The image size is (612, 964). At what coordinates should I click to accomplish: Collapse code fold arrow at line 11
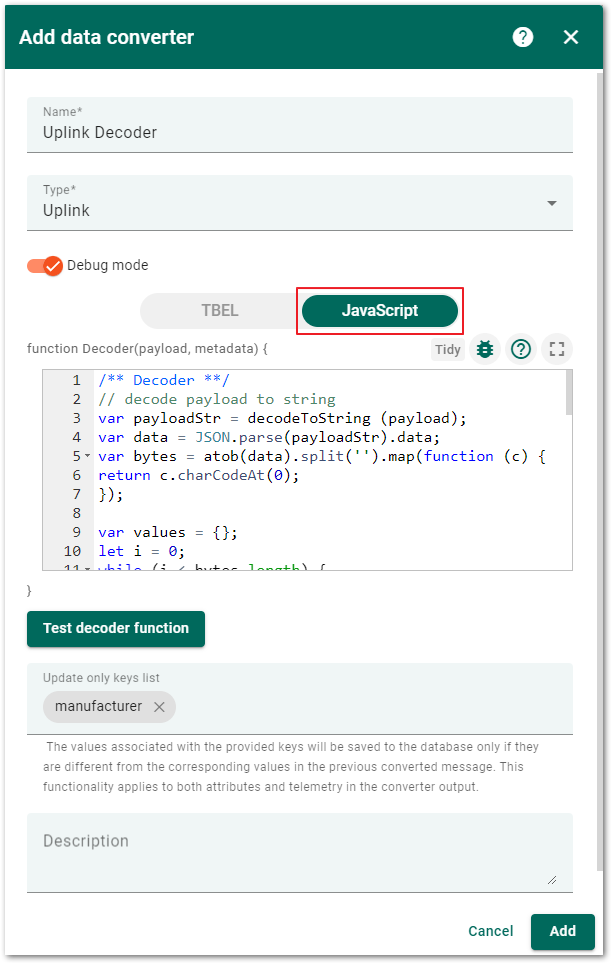pyautogui.click(x=87, y=567)
